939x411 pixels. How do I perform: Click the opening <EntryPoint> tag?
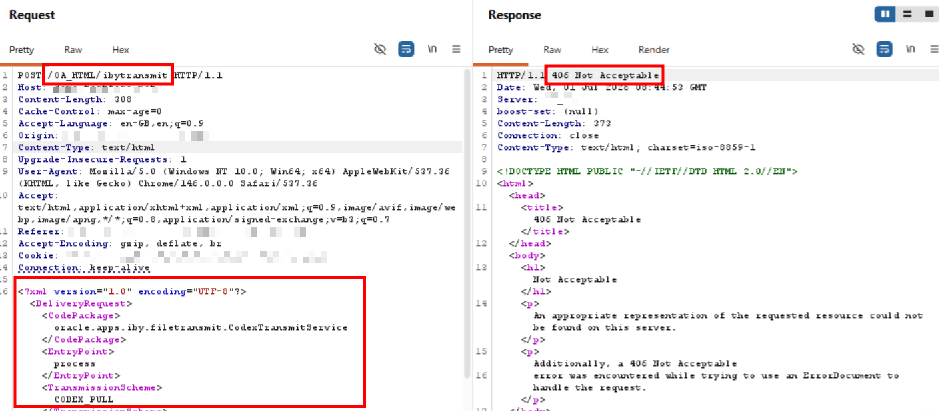[x=78, y=351]
